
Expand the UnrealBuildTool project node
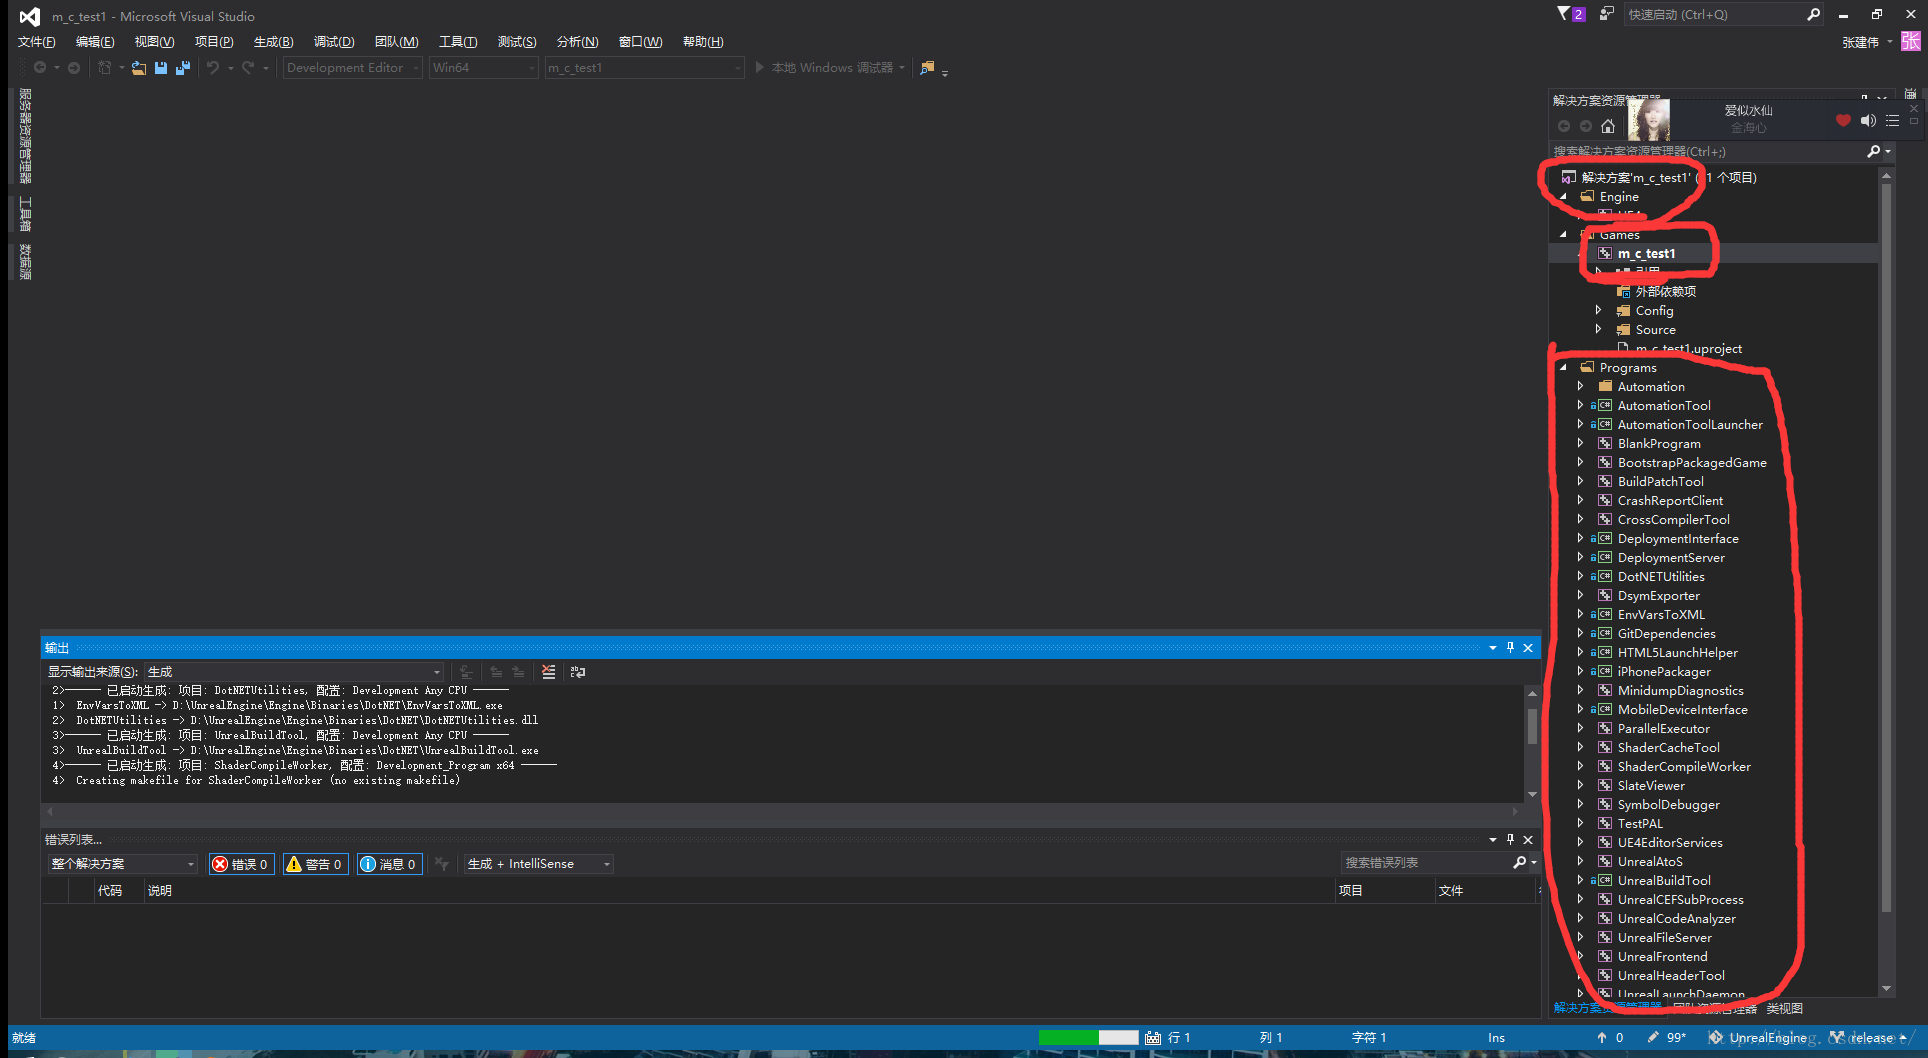click(1581, 881)
